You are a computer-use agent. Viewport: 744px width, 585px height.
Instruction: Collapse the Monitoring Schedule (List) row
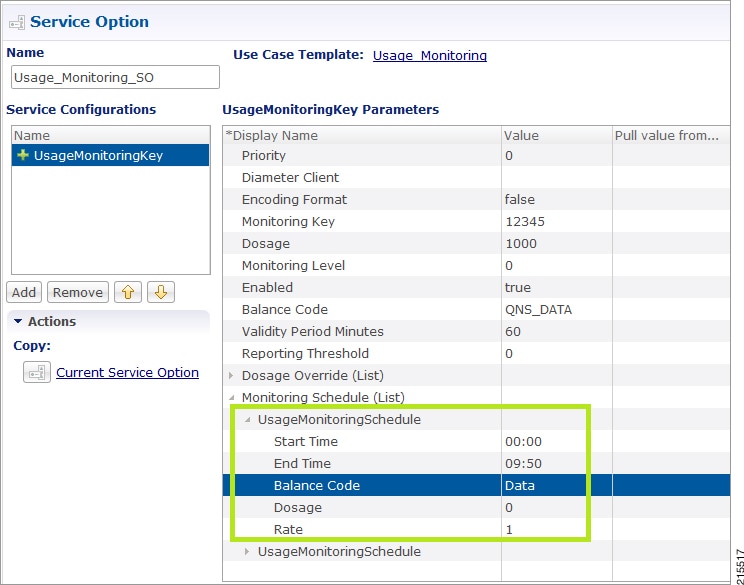point(232,398)
